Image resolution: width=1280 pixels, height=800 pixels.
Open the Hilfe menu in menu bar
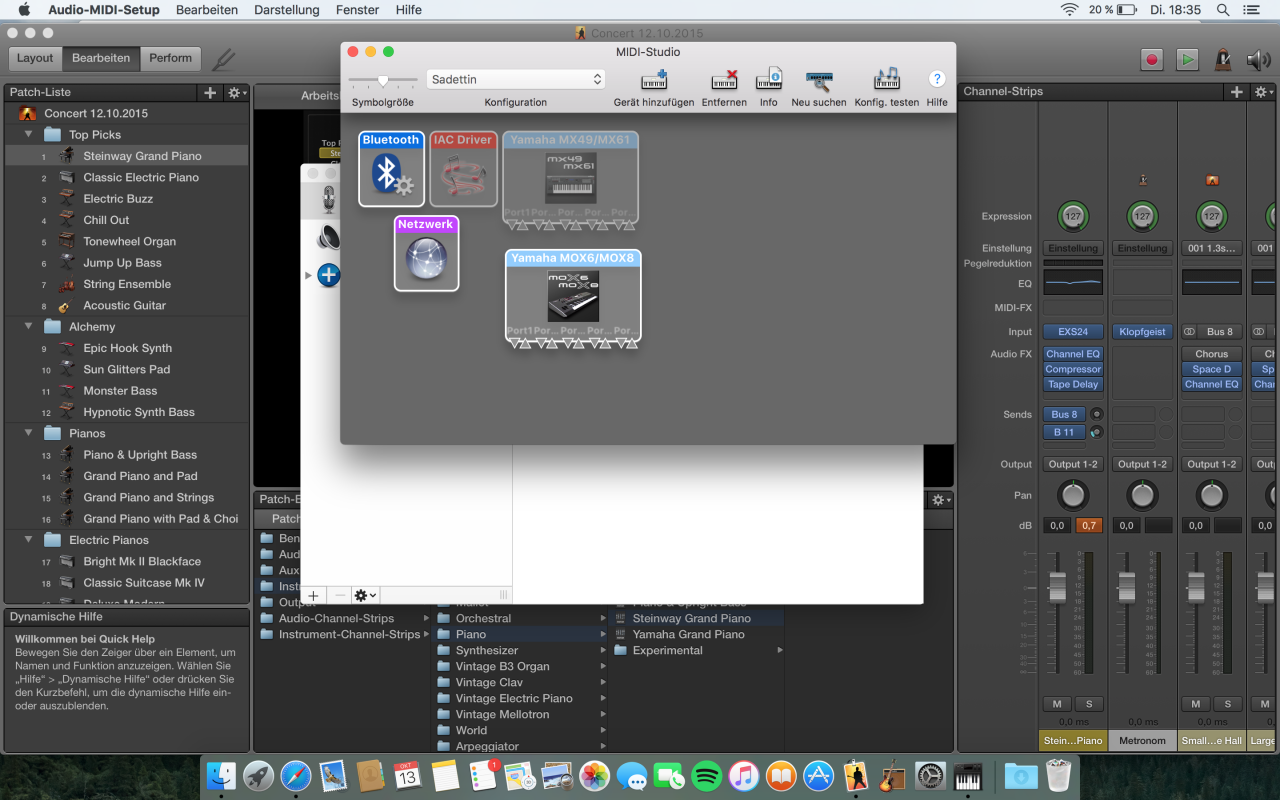pos(409,9)
